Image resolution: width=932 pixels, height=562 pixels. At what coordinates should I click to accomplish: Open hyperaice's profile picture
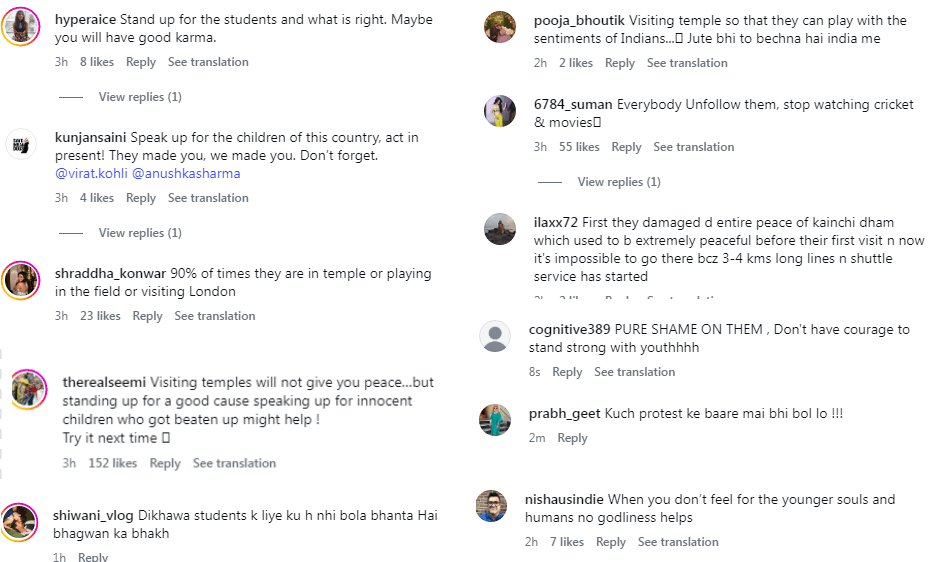click(x=21, y=27)
